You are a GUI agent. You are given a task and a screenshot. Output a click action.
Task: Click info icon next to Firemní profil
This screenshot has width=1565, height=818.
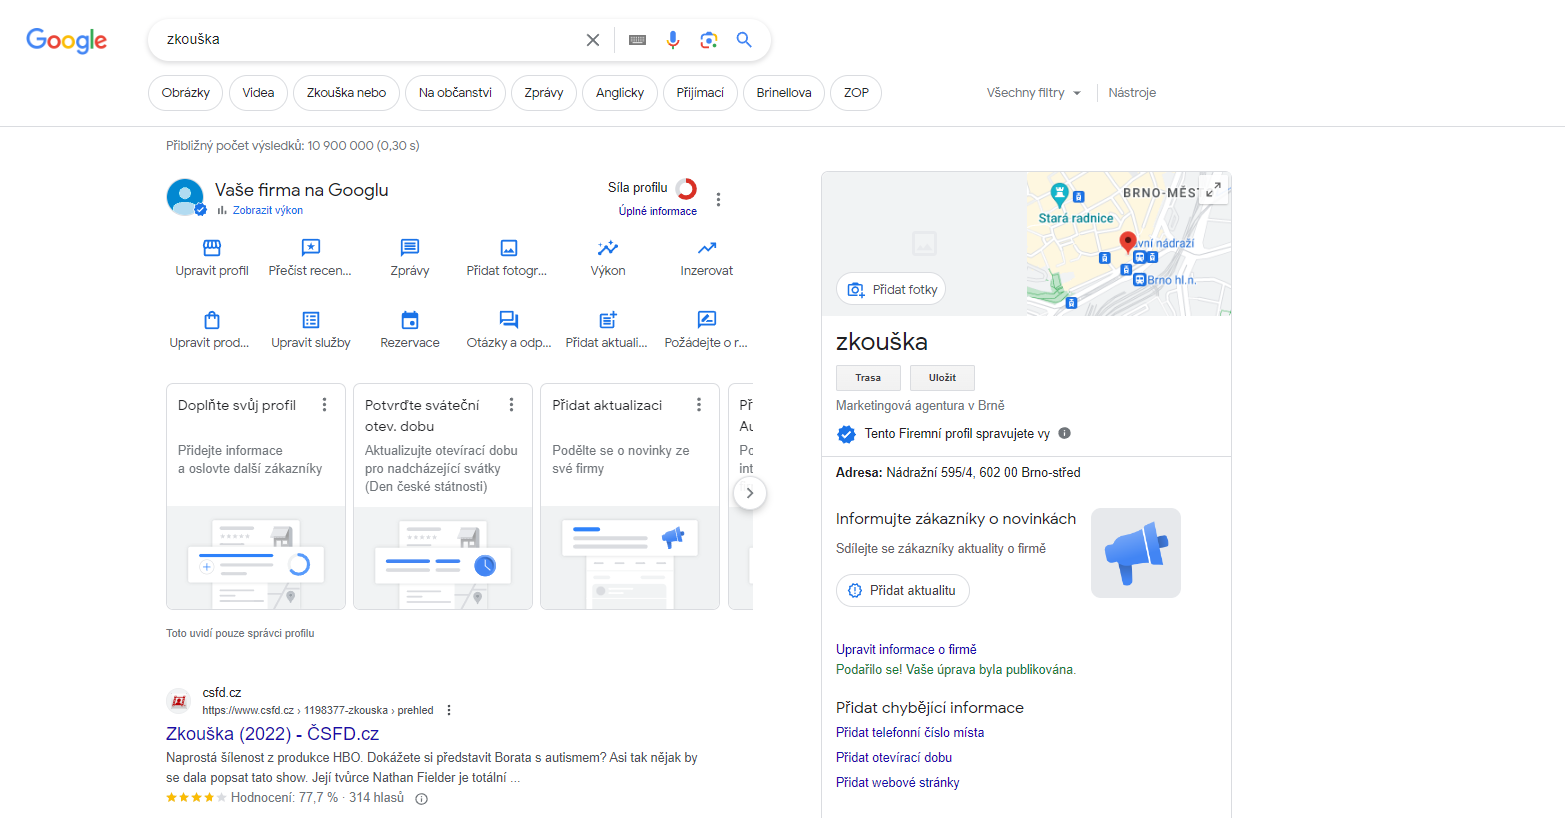(1064, 433)
